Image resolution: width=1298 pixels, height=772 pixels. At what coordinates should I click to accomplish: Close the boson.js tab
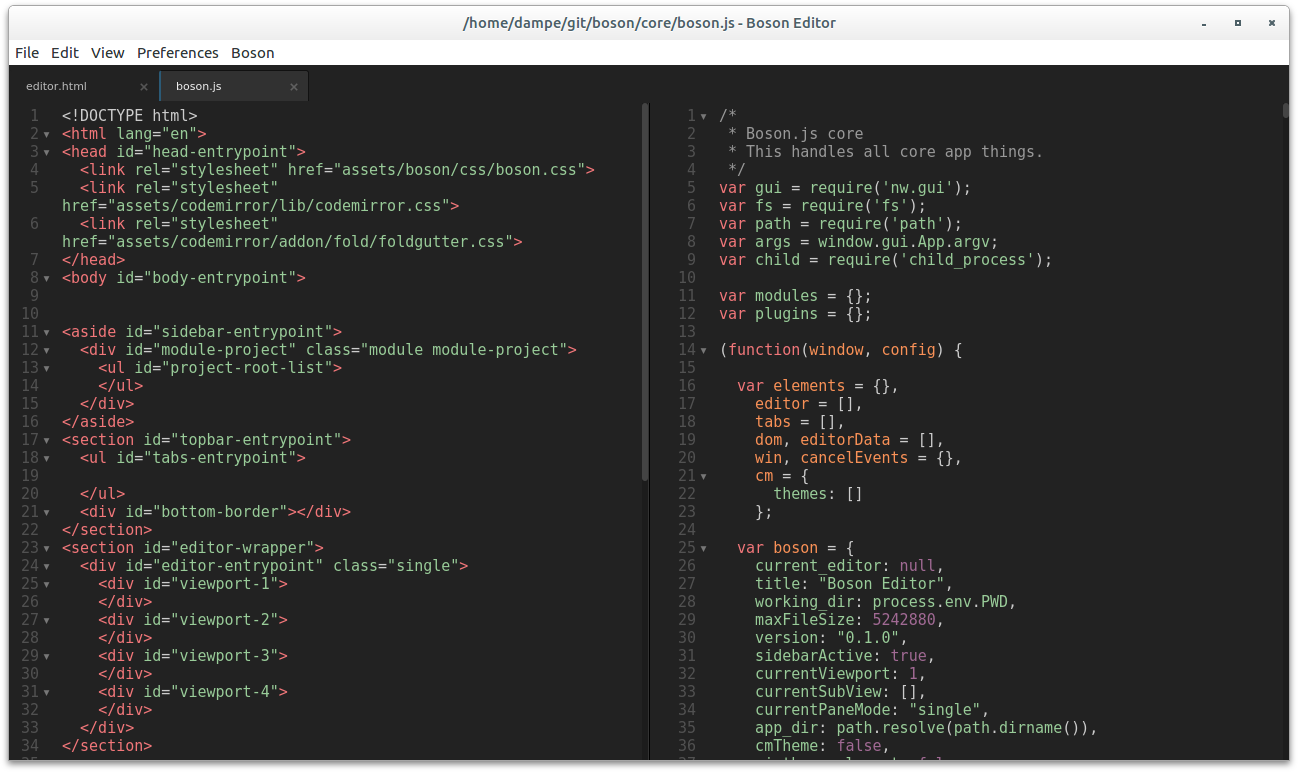coord(294,87)
